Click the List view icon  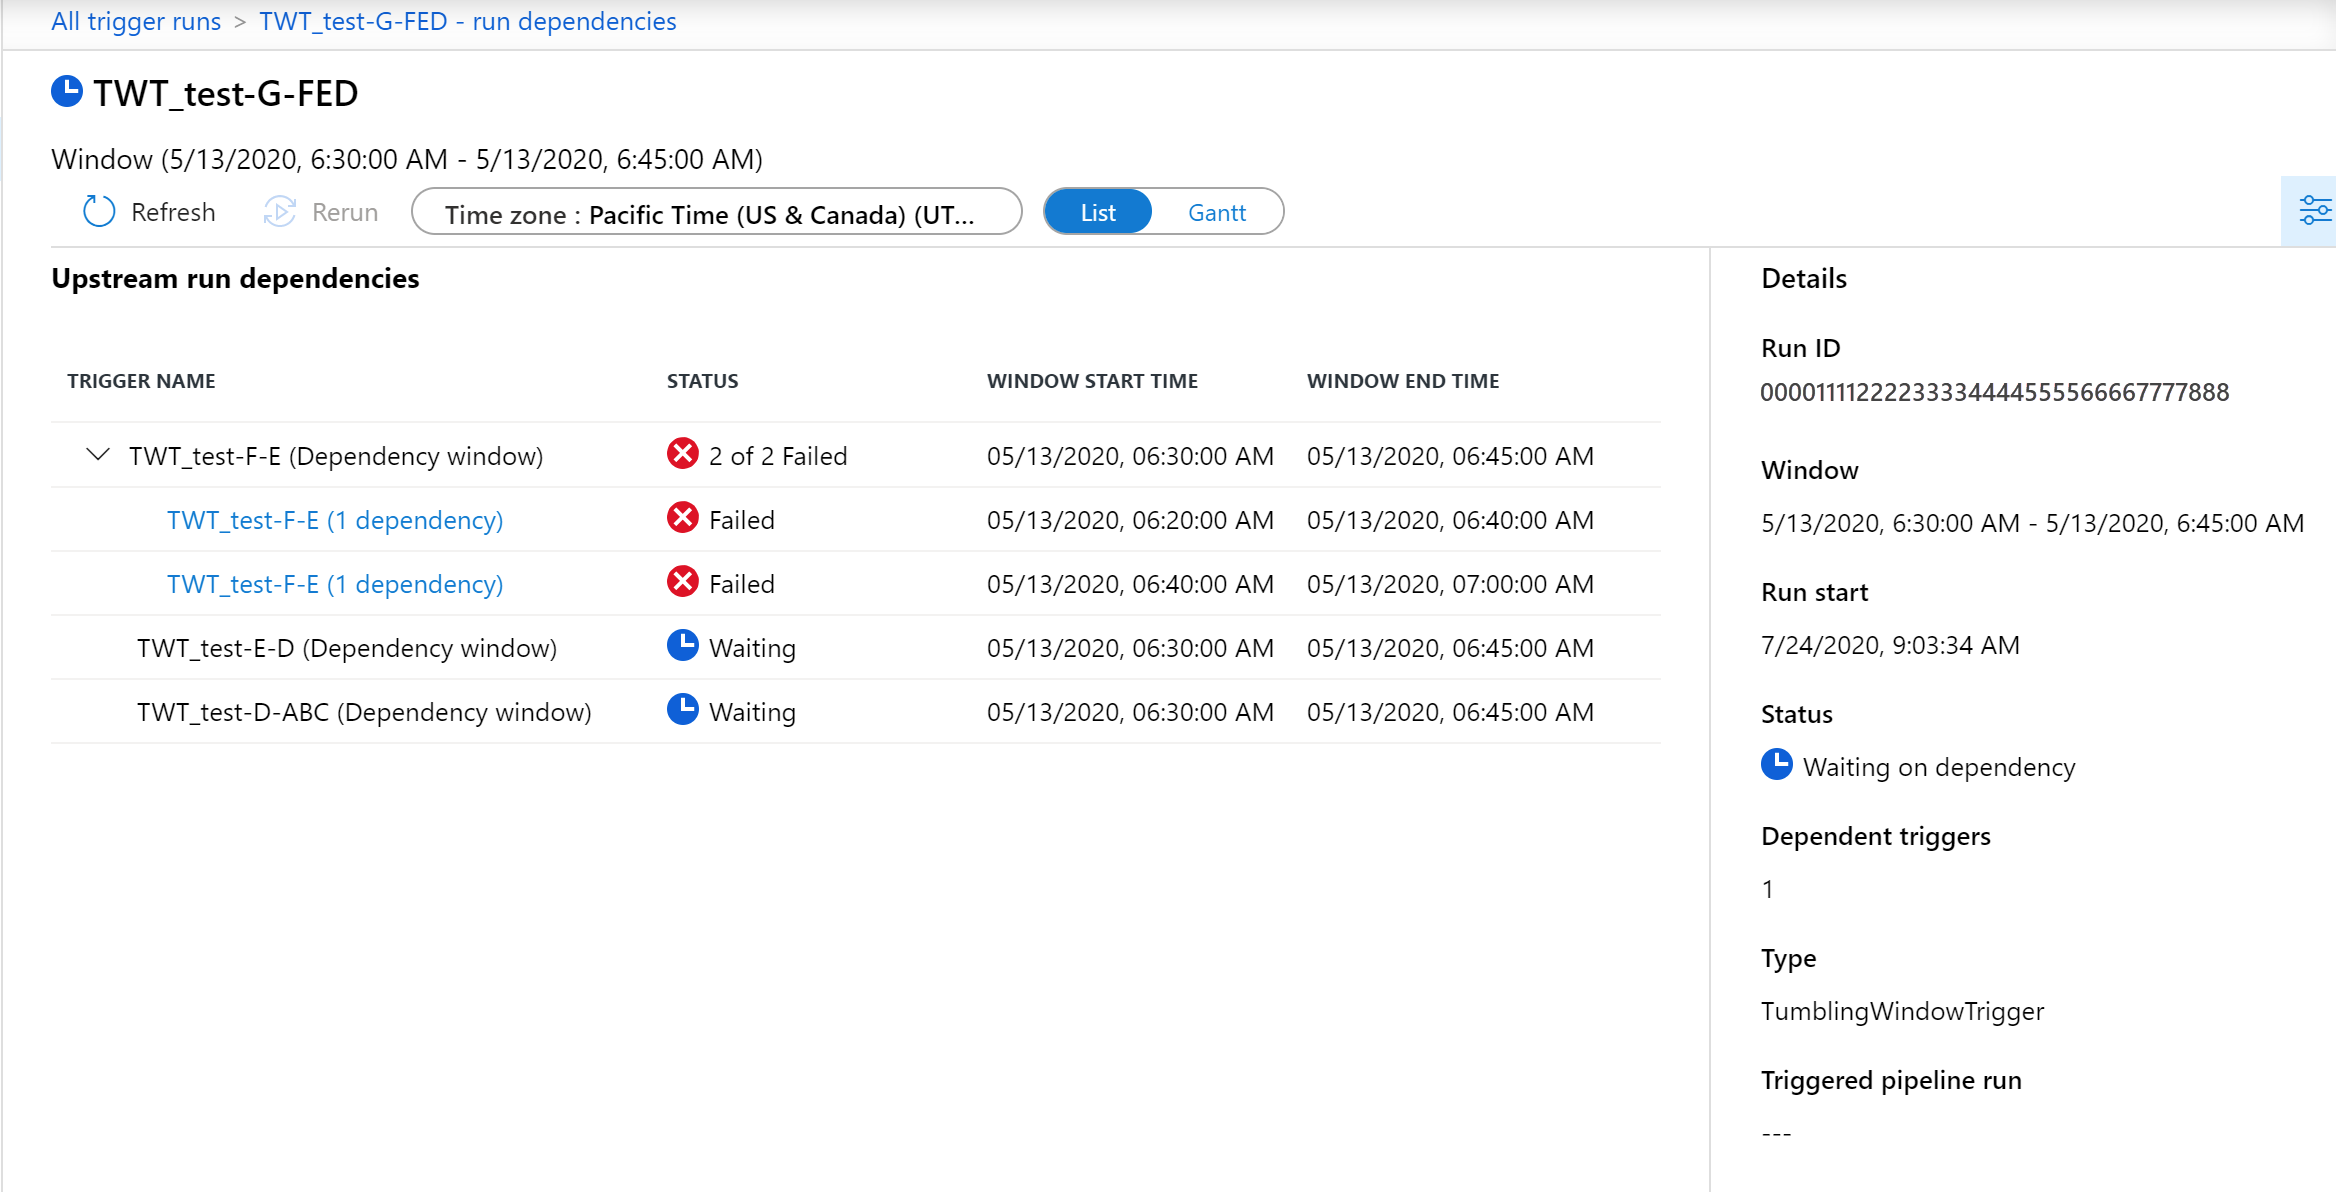coord(1099,211)
